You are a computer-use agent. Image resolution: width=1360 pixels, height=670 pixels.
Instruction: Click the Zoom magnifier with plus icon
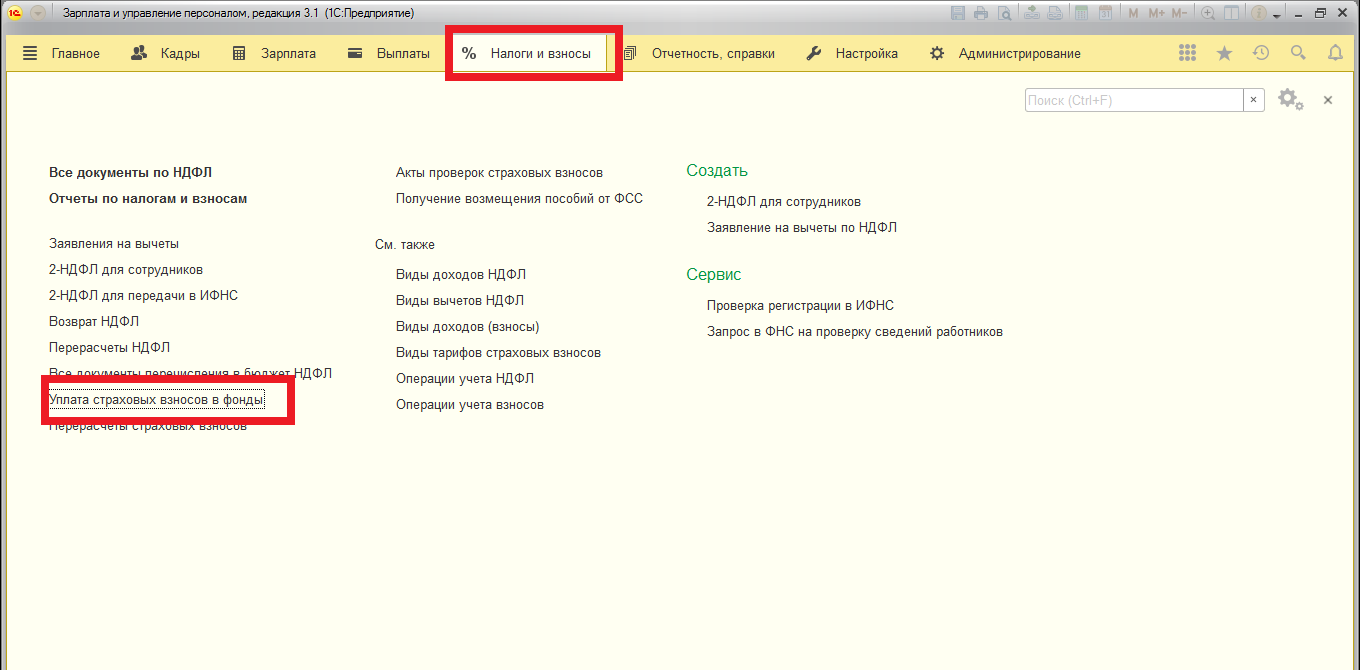1208,13
